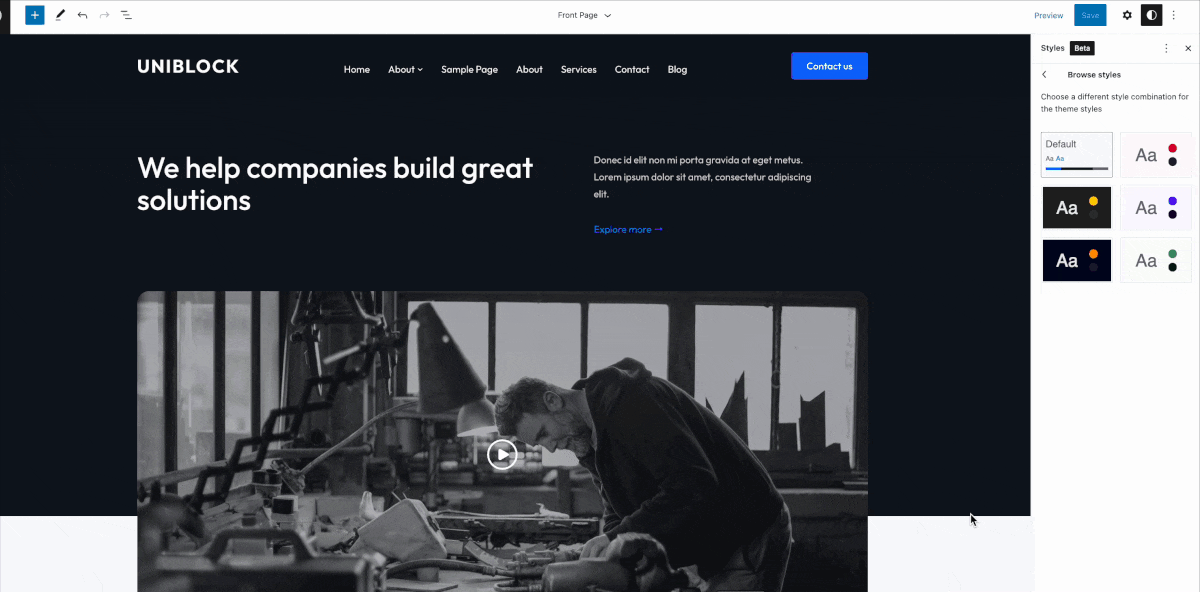Open the block inserter plus button
1200x592 pixels.
point(35,15)
